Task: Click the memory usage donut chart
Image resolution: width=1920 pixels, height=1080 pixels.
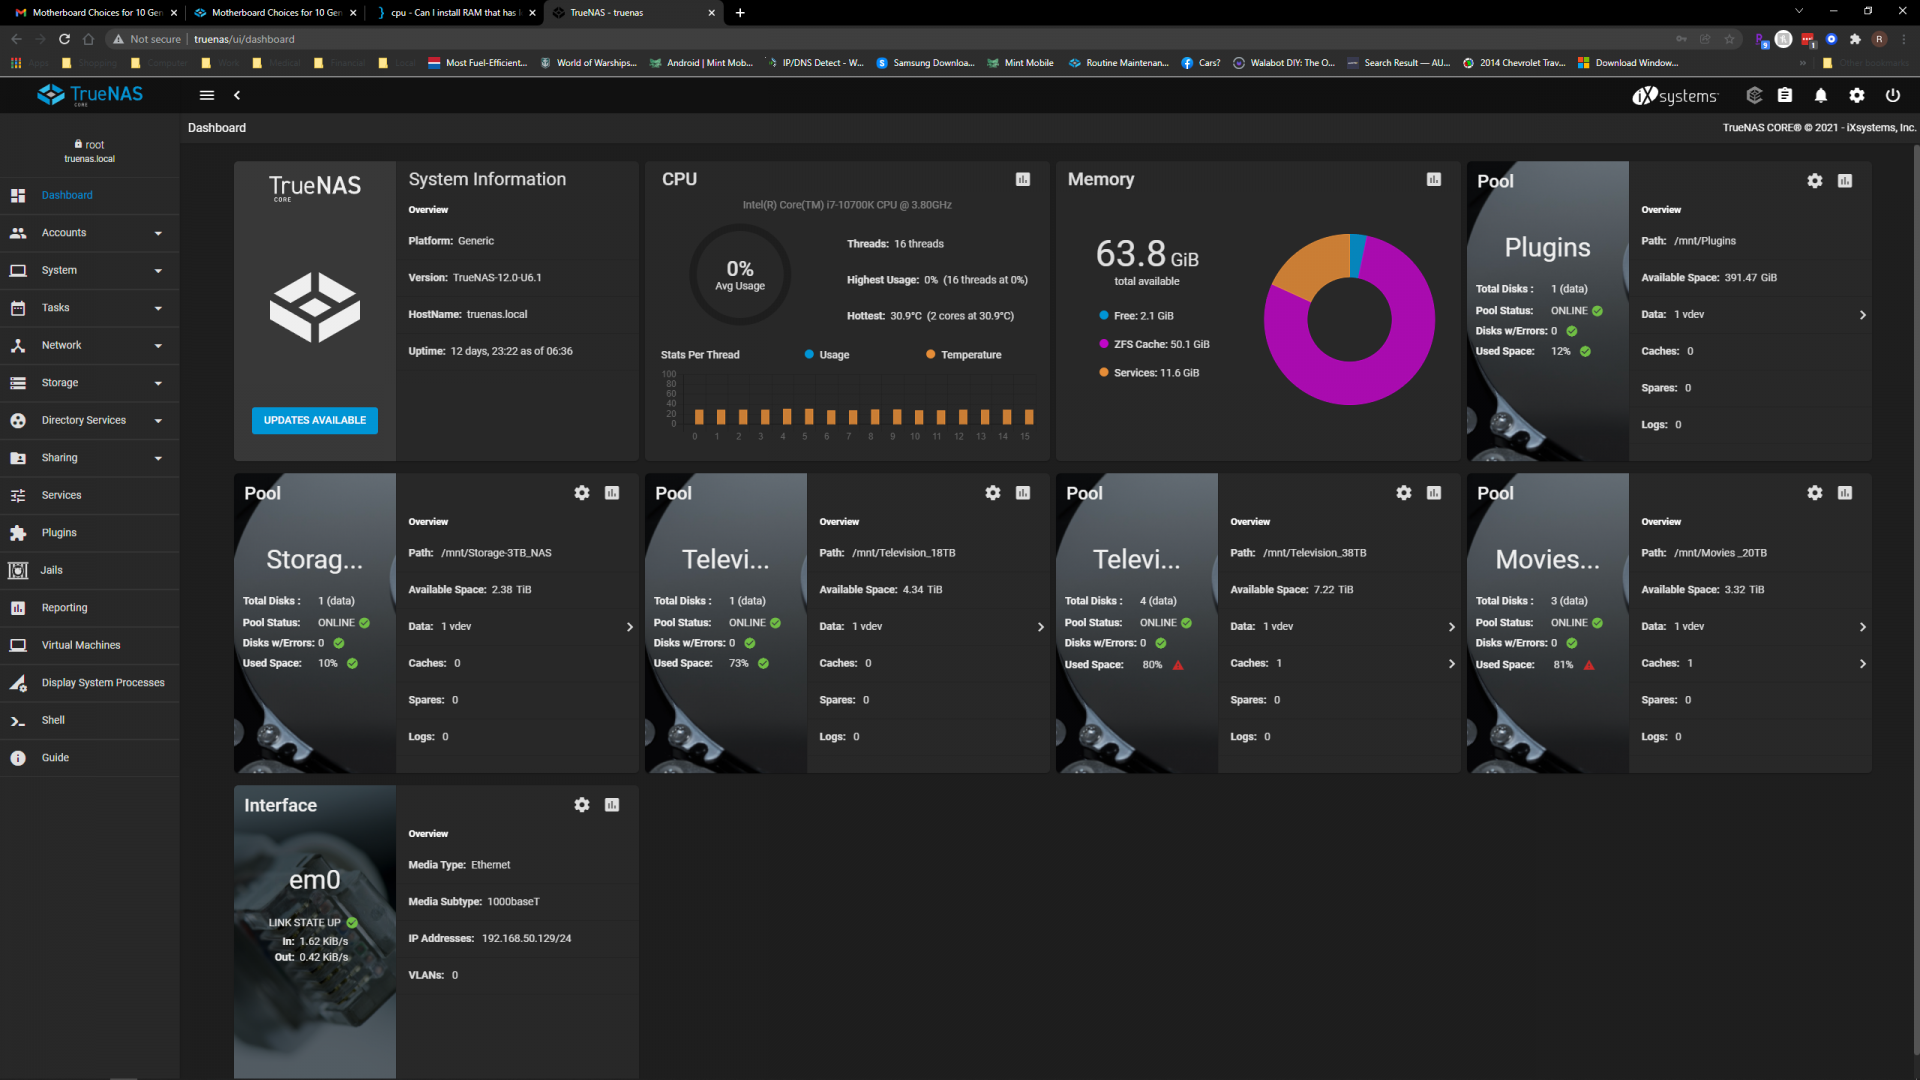Action: (1349, 320)
